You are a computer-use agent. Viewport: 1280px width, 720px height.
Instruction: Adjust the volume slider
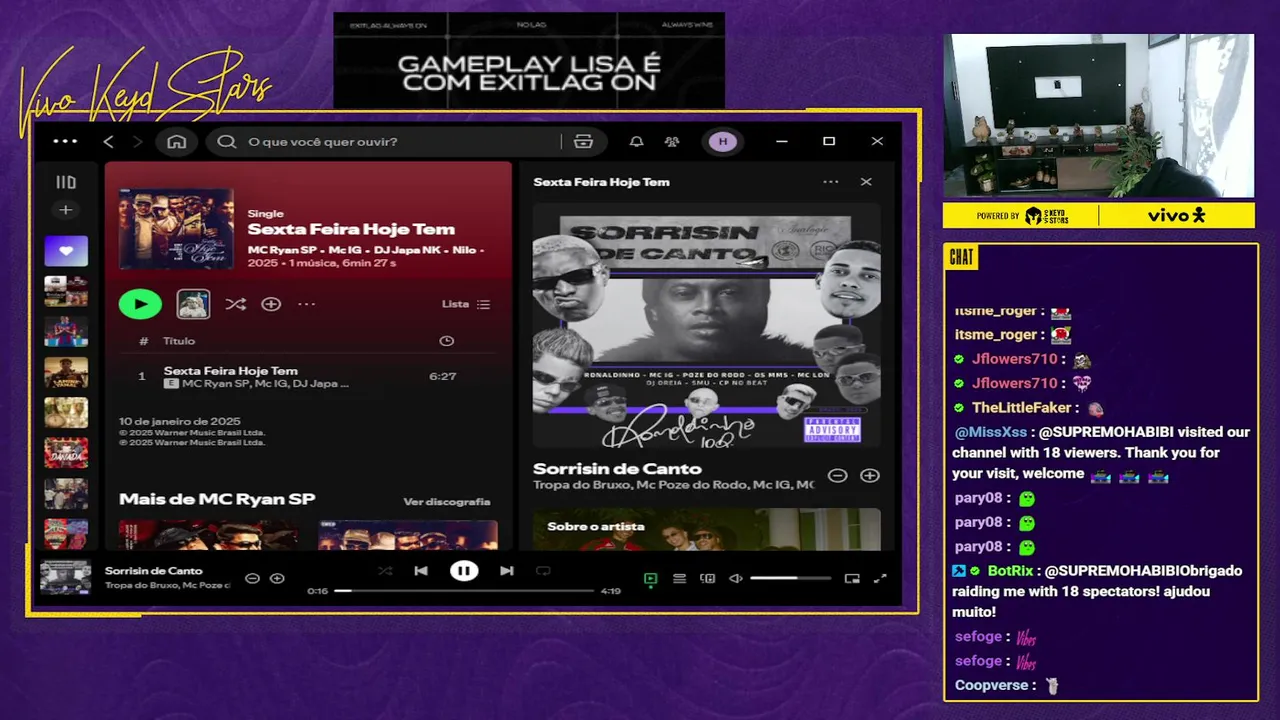pos(790,578)
